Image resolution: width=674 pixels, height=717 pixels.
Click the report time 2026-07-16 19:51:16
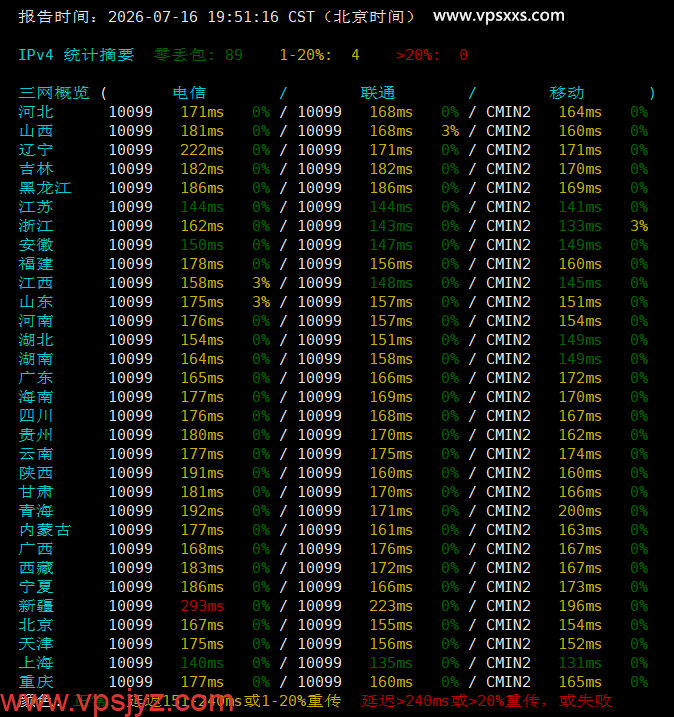[x=193, y=17]
